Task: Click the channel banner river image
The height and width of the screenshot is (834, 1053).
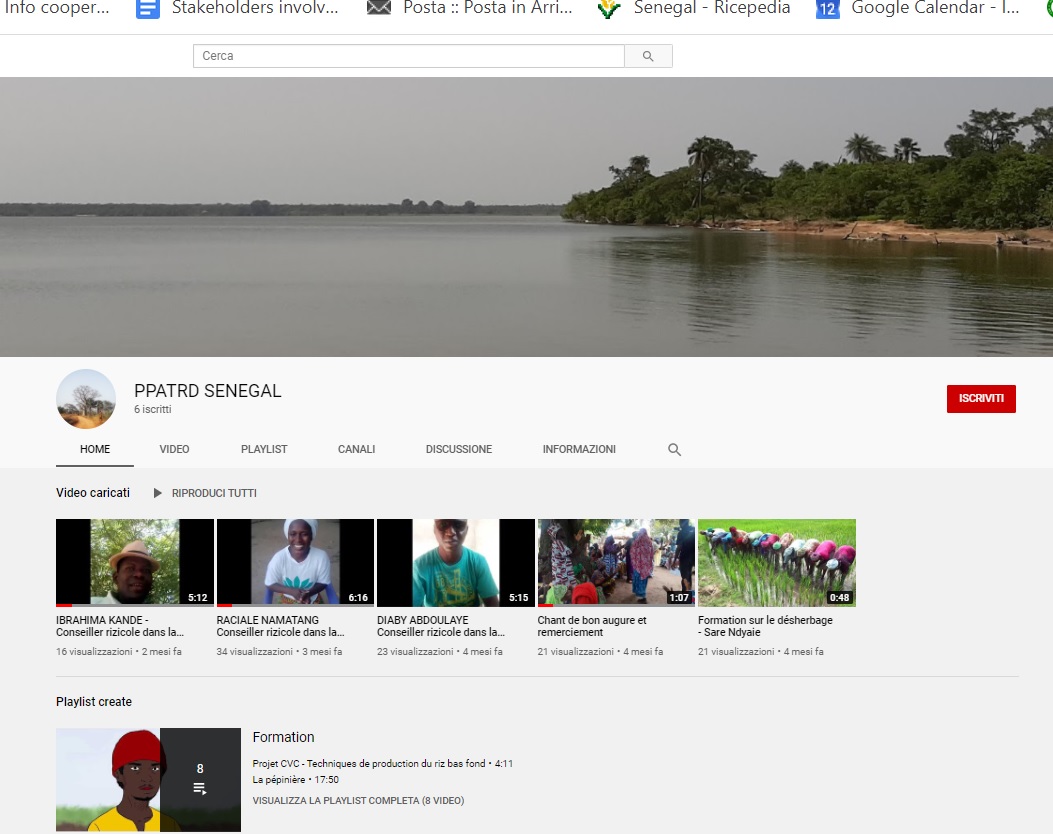Action: coord(526,217)
